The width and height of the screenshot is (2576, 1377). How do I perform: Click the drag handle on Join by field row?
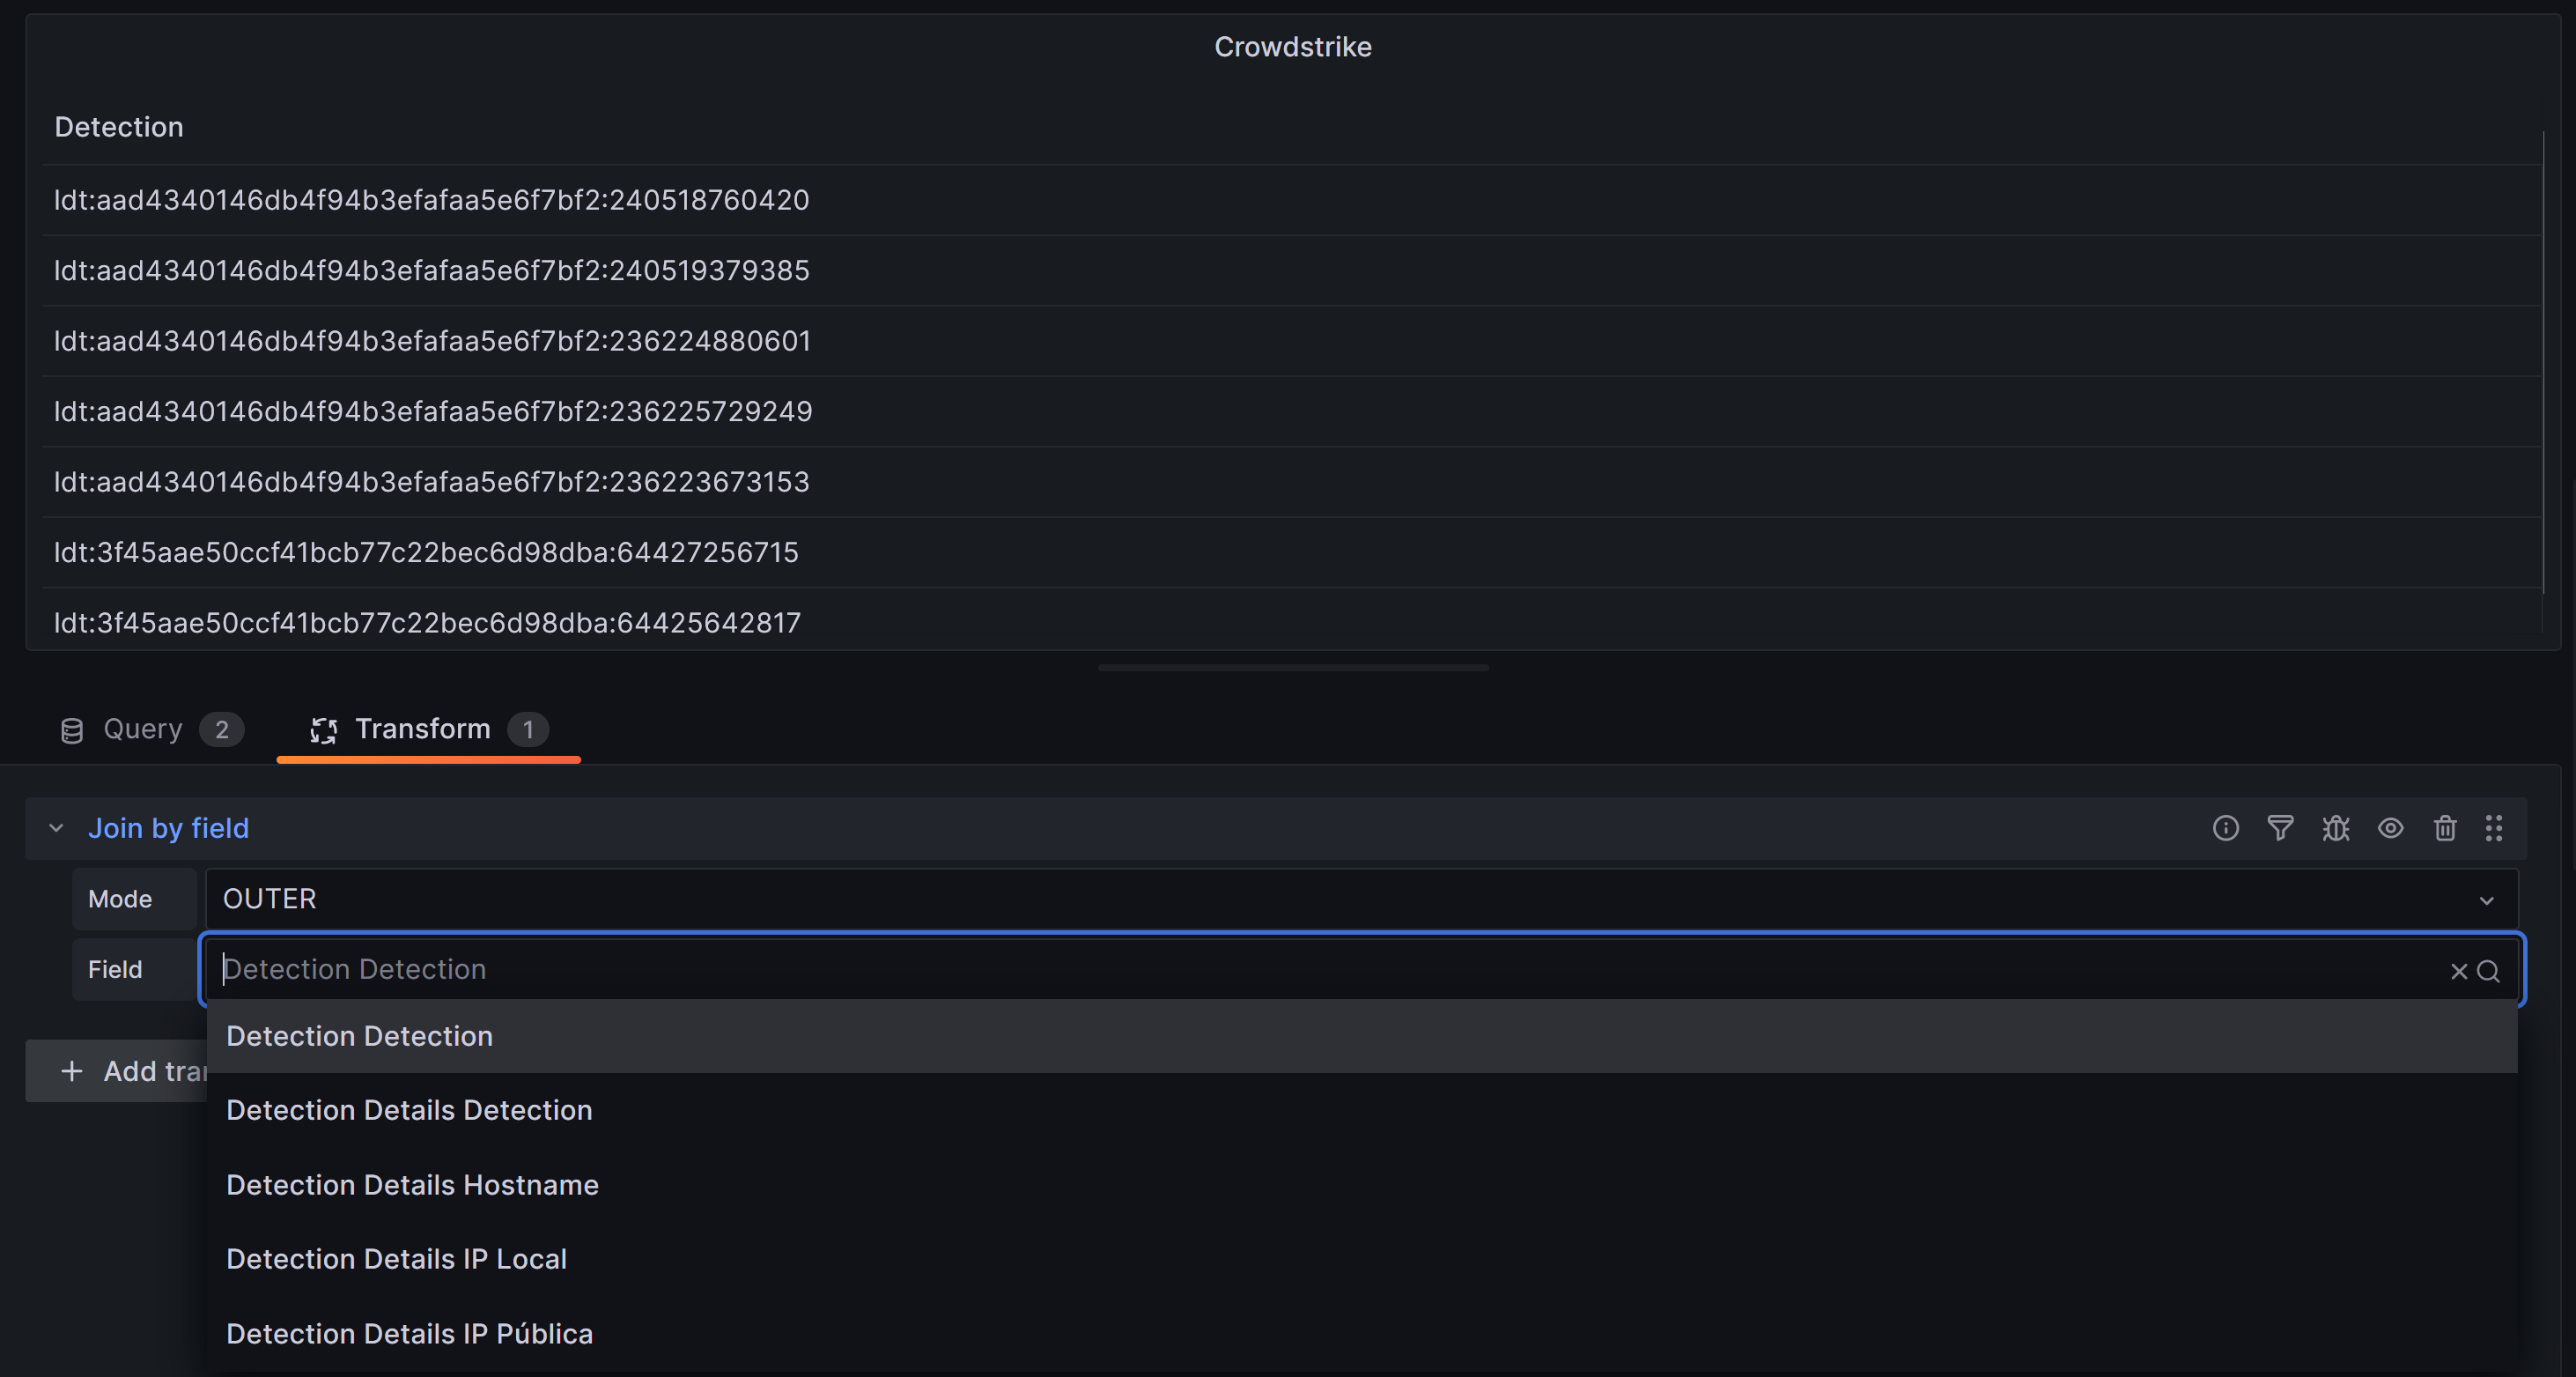(x=2493, y=828)
